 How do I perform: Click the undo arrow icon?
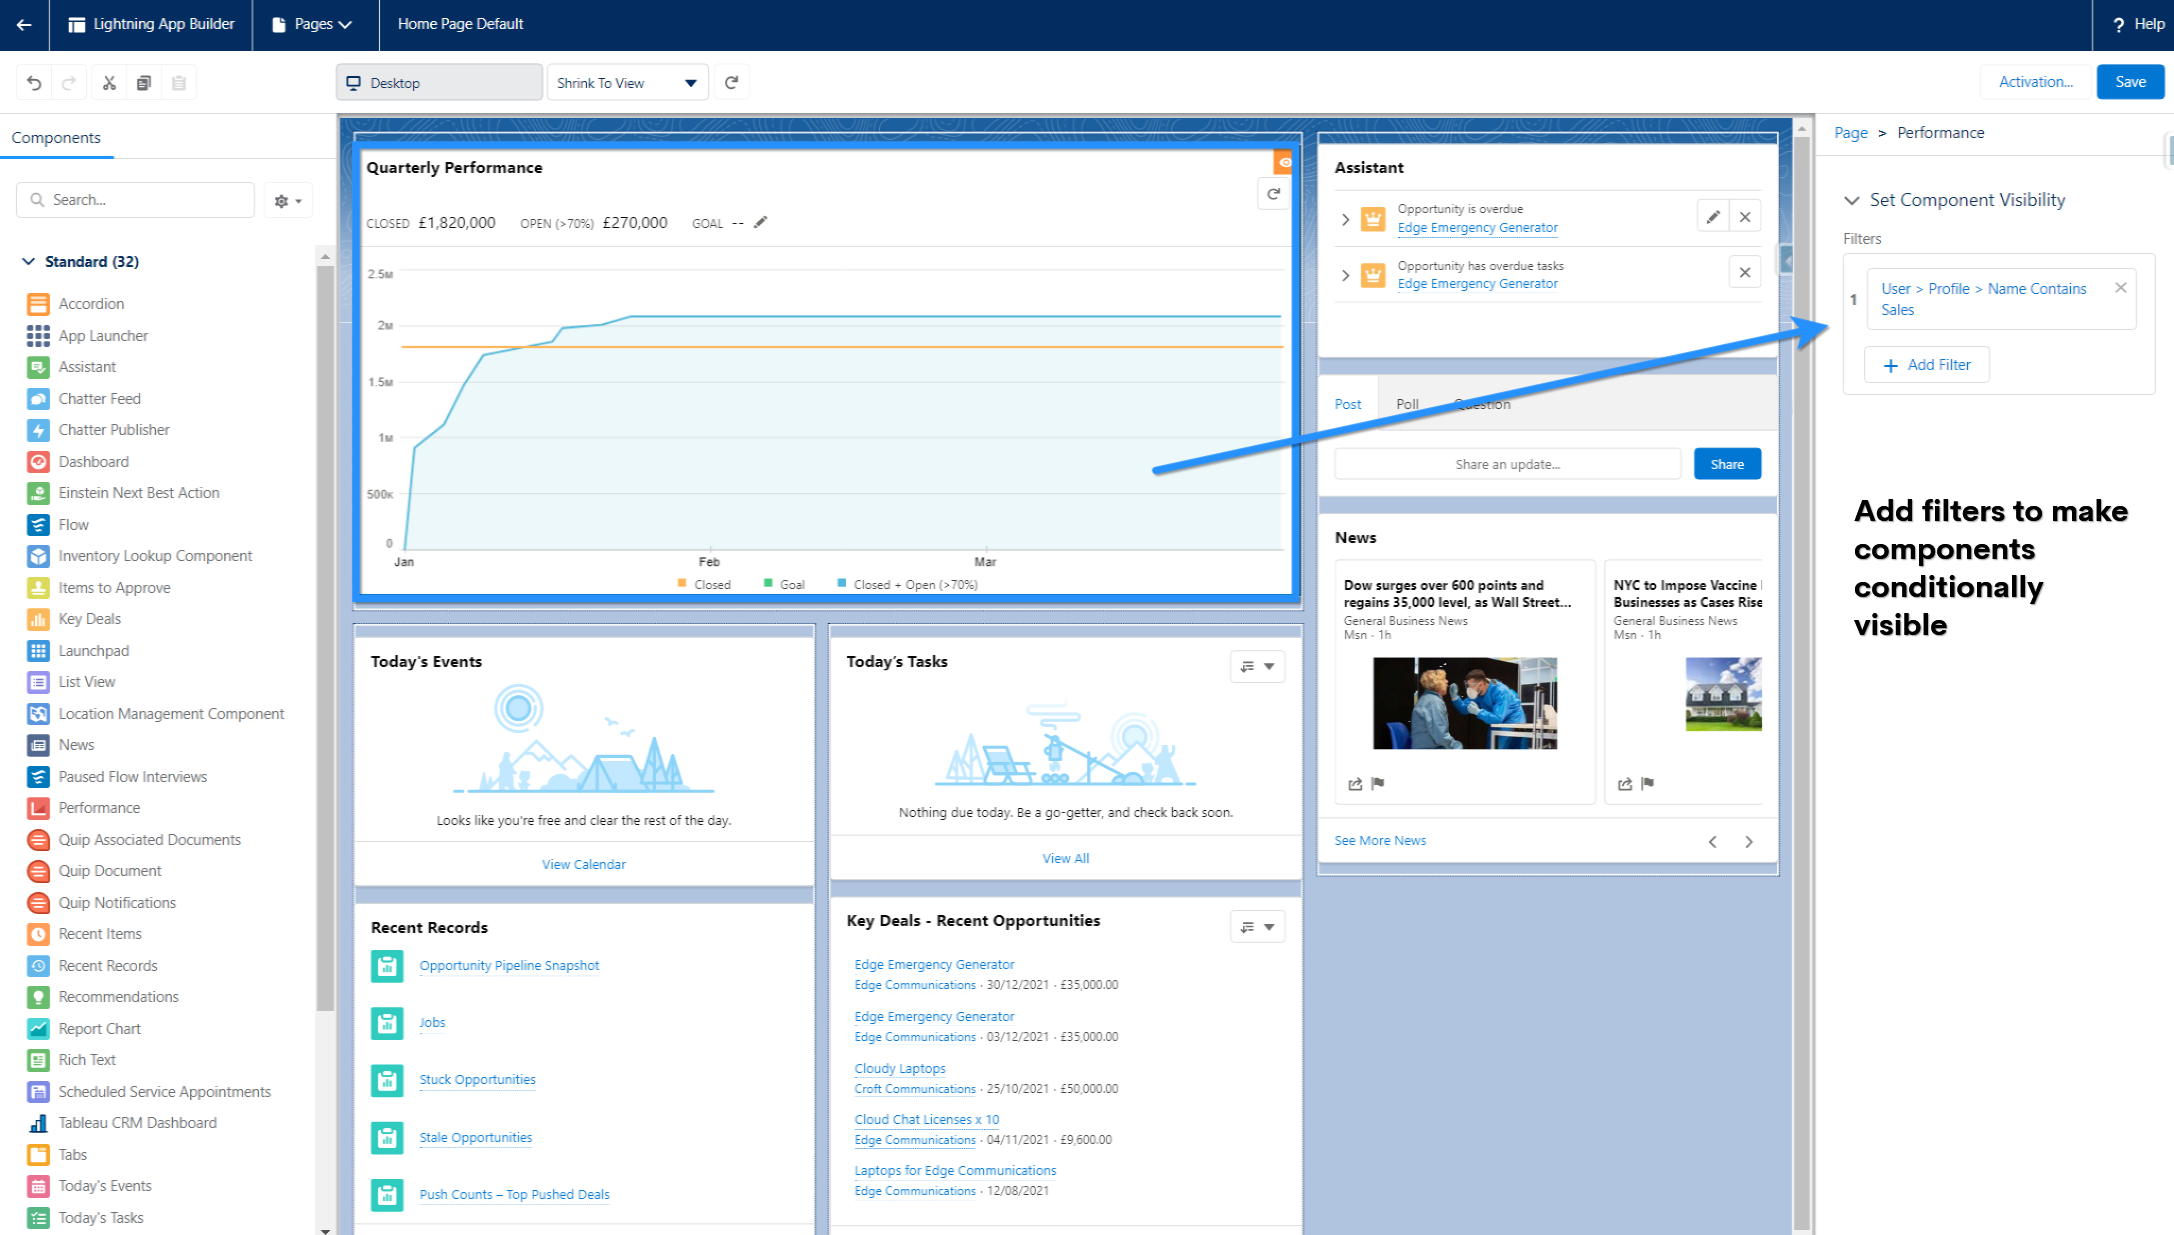point(34,83)
